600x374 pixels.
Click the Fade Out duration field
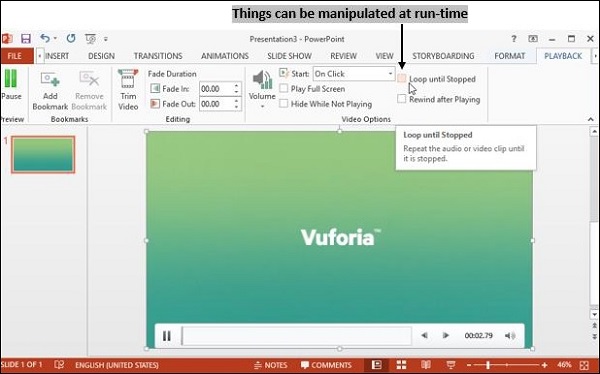click(x=216, y=104)
